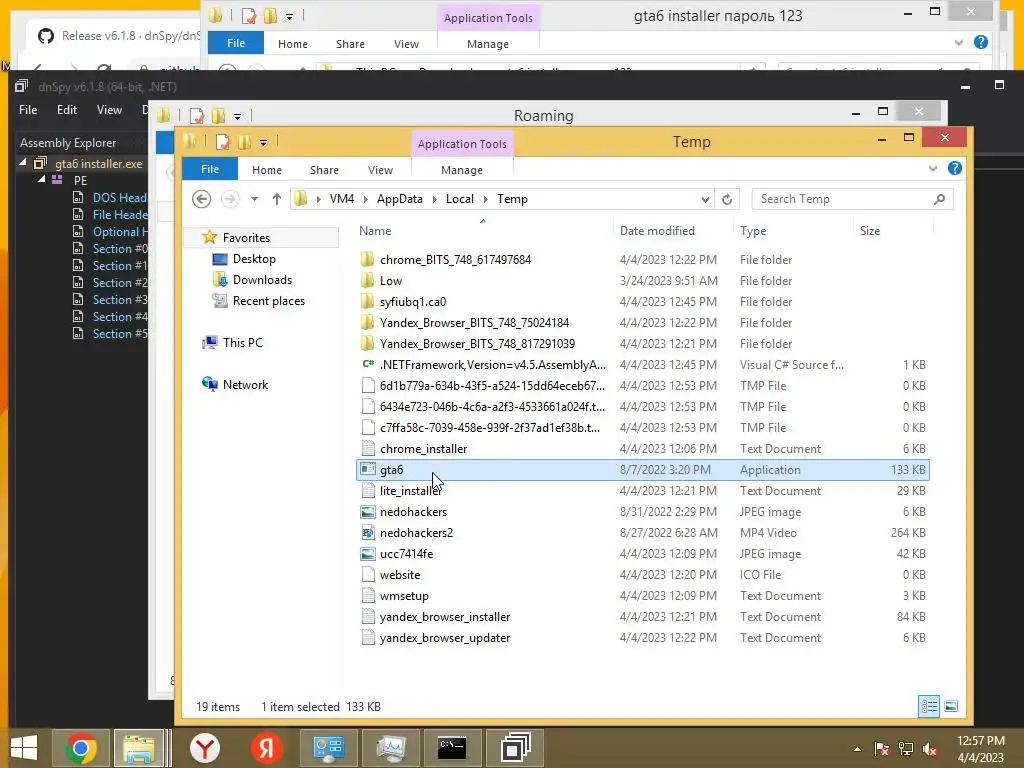Open Command Prompt from the taskbar

pyautogui.click(x=451, y=748)
